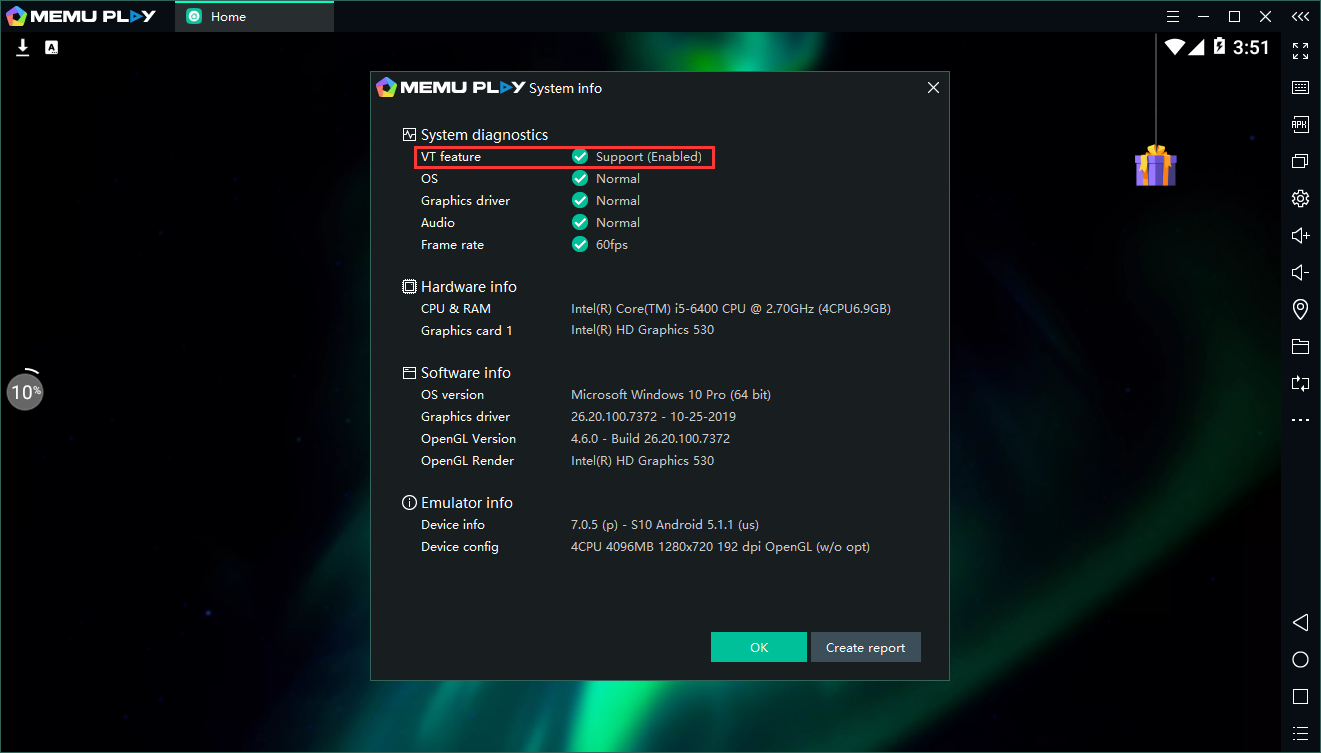
Task: Click the Create report button
Action: [x=865, y=647]
